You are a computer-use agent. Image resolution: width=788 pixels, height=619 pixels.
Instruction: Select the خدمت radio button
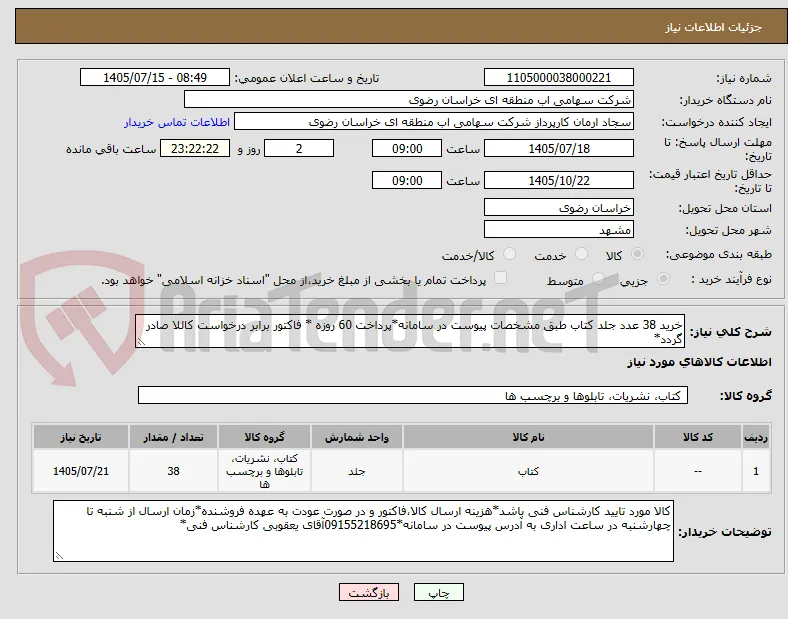pyautogui.click(x=581, y=254)
